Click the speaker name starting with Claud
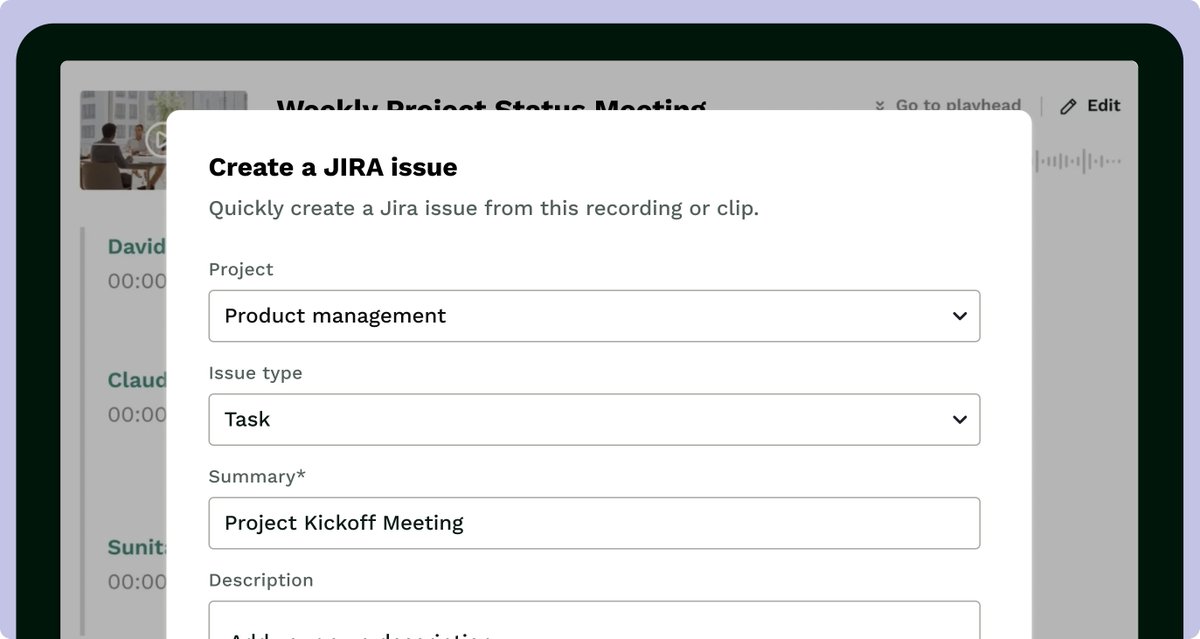This screenshot has height=639, width=1200. click(x=137, y=380)
